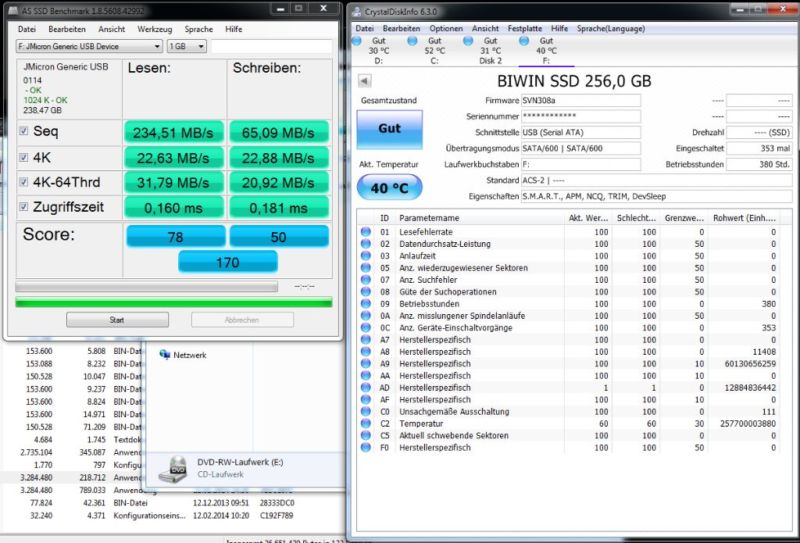Viewport: 800px width, 543px height.
Task: Click the write score 50 box
Action: click(279, 237)
